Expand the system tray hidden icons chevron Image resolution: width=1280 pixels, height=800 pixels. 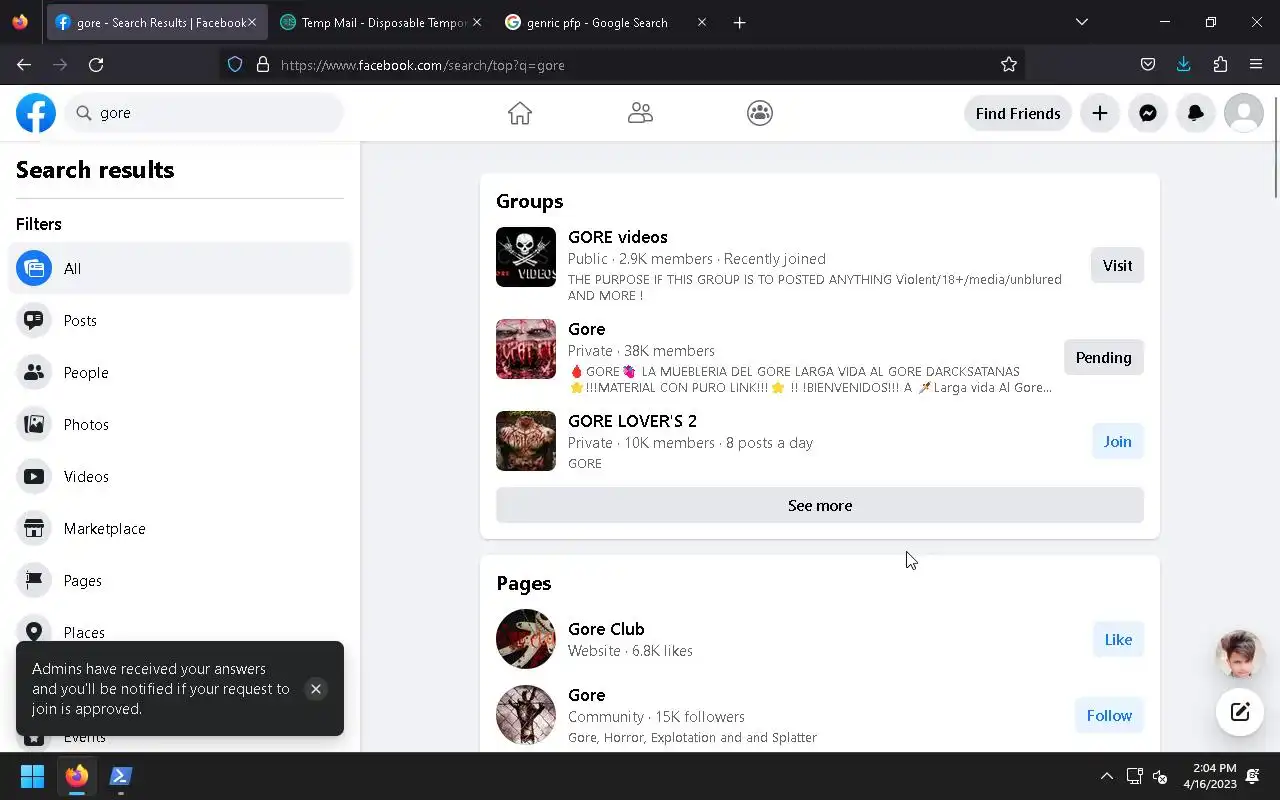pyautogui.click(x=1106, y=776)
